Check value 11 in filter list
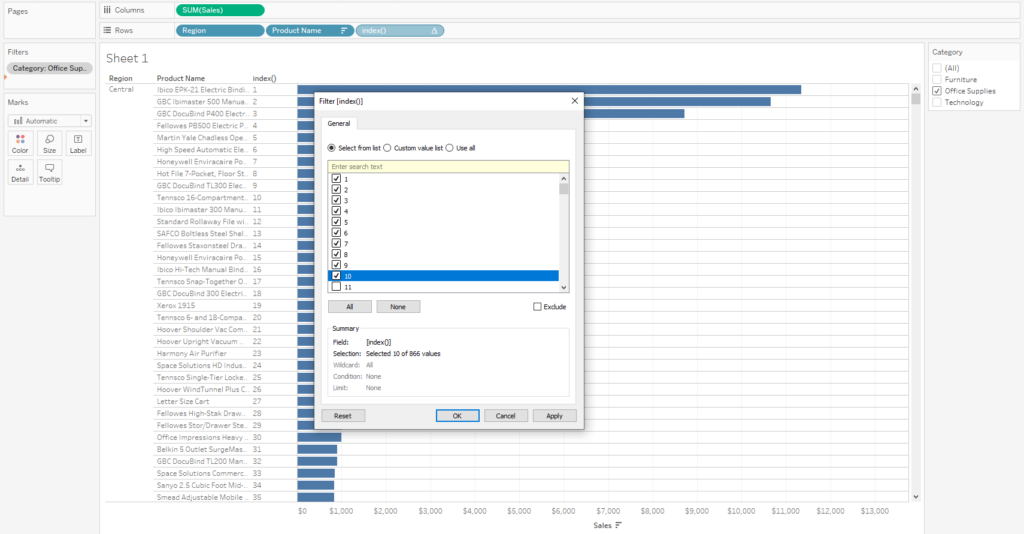The width and height of the screenshot is (1024, 534). (336, 287)
